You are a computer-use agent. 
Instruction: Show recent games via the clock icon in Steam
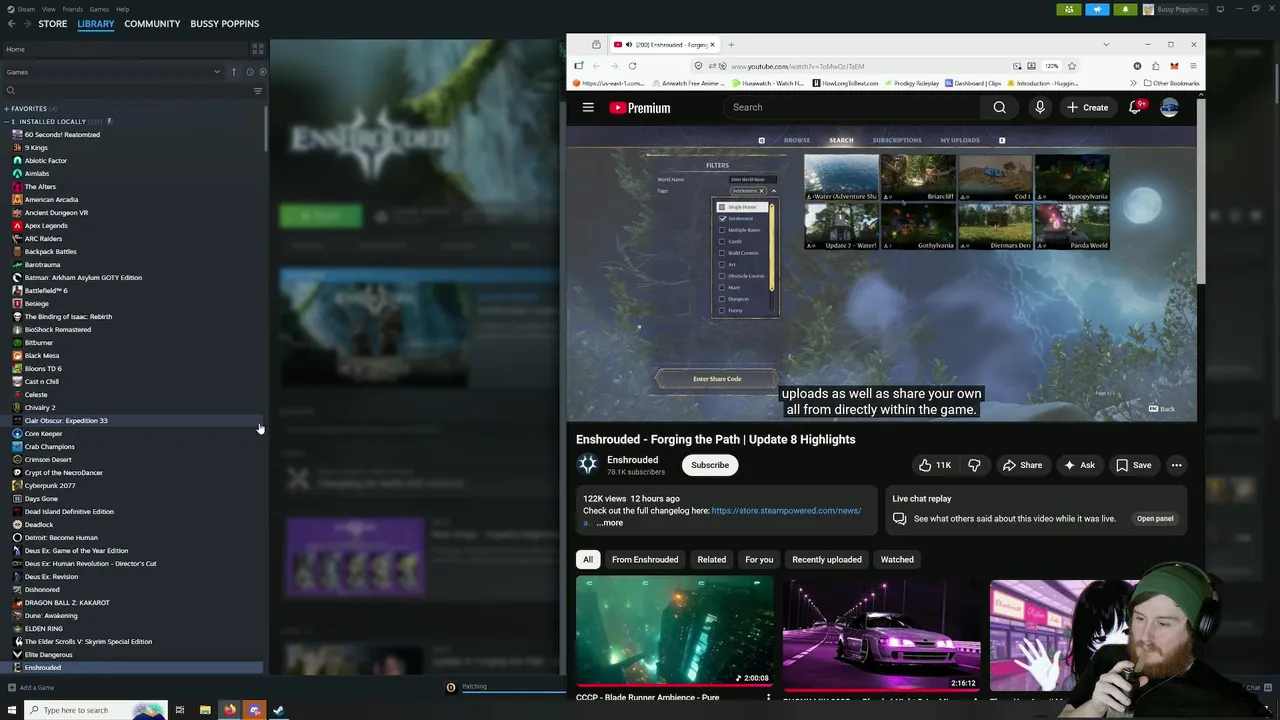(250, 72)
